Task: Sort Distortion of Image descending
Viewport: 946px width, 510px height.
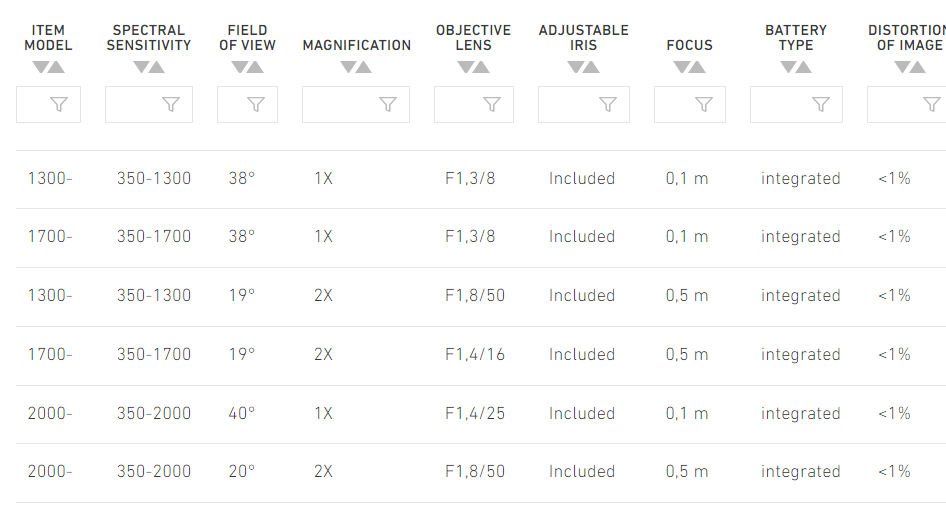Action: click(902, 67)
